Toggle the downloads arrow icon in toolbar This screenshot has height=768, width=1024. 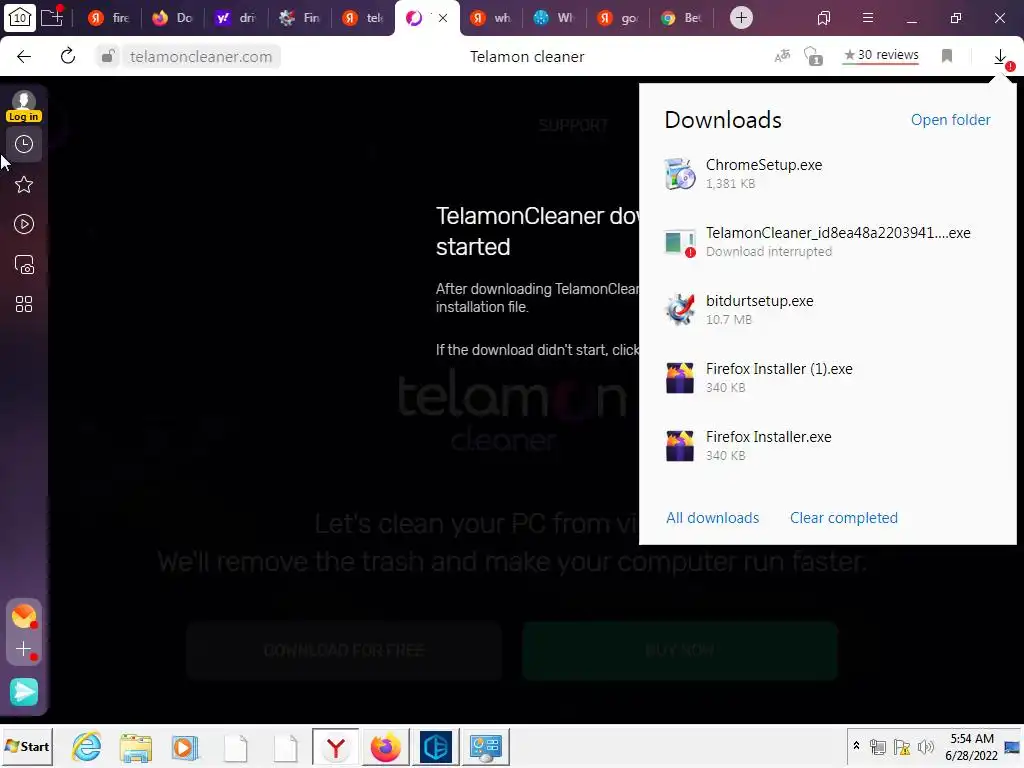(x=1000, y=57)
